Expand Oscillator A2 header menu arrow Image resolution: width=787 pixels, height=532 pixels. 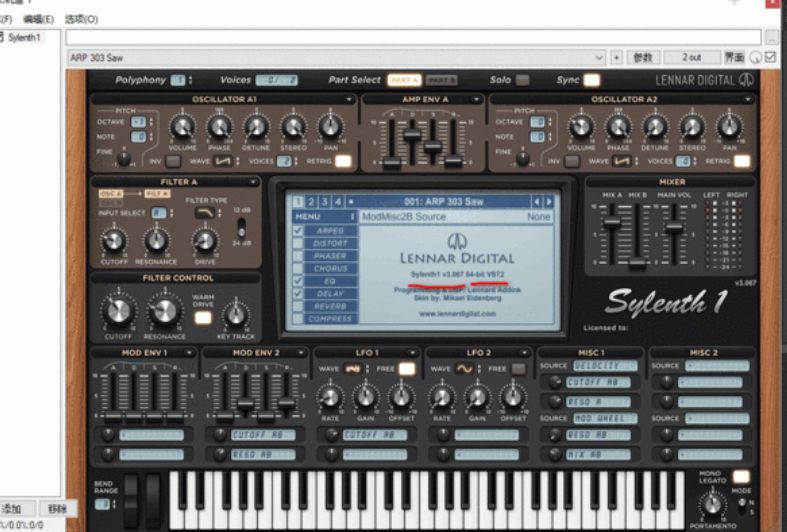(747, 99)
